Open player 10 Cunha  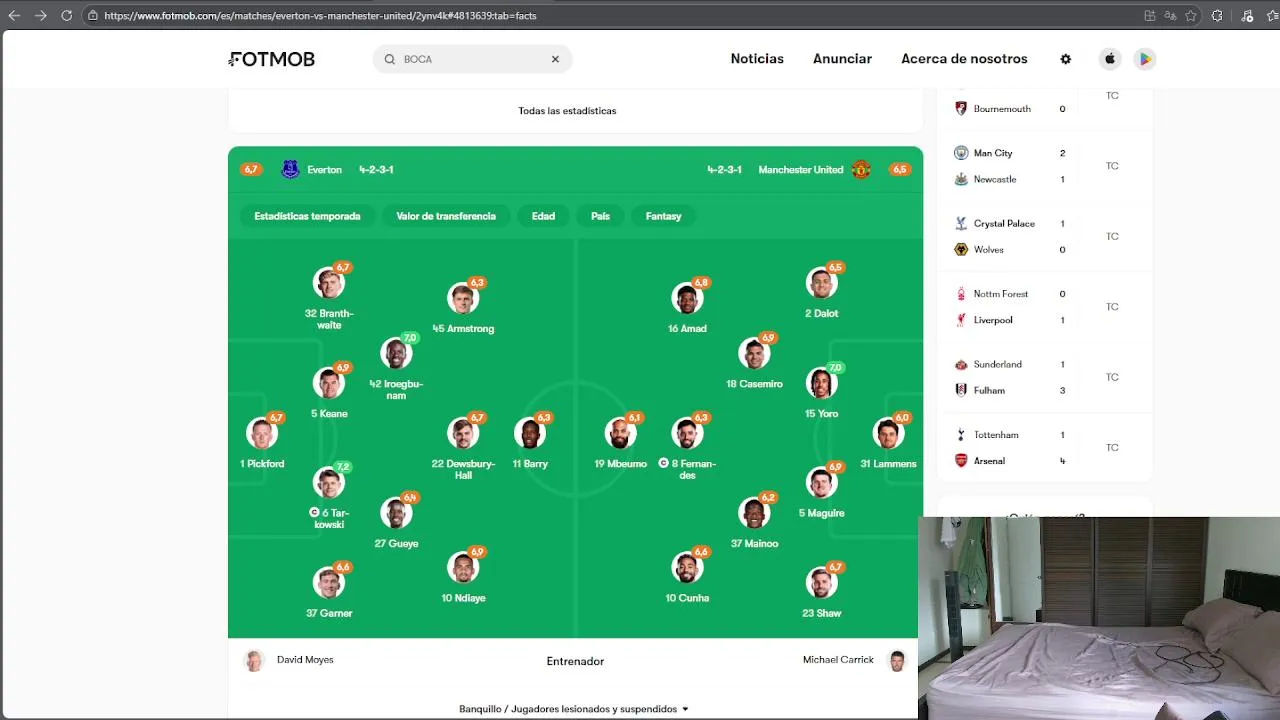pos(687,575)
